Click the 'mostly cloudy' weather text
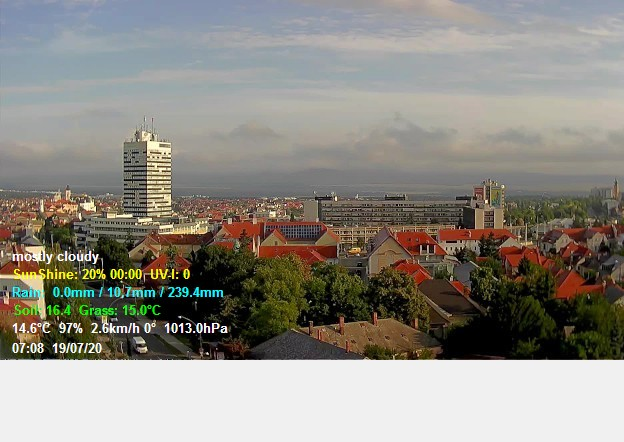 (55, 257)
